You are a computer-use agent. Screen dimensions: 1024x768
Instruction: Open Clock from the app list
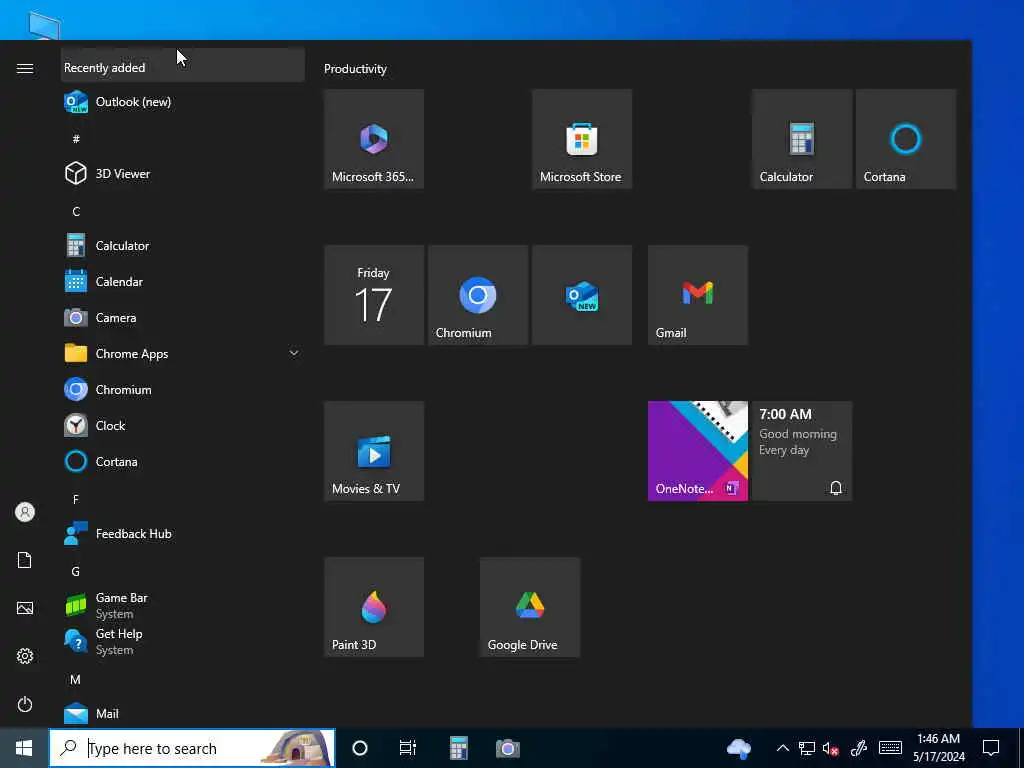tap(183, 426)
